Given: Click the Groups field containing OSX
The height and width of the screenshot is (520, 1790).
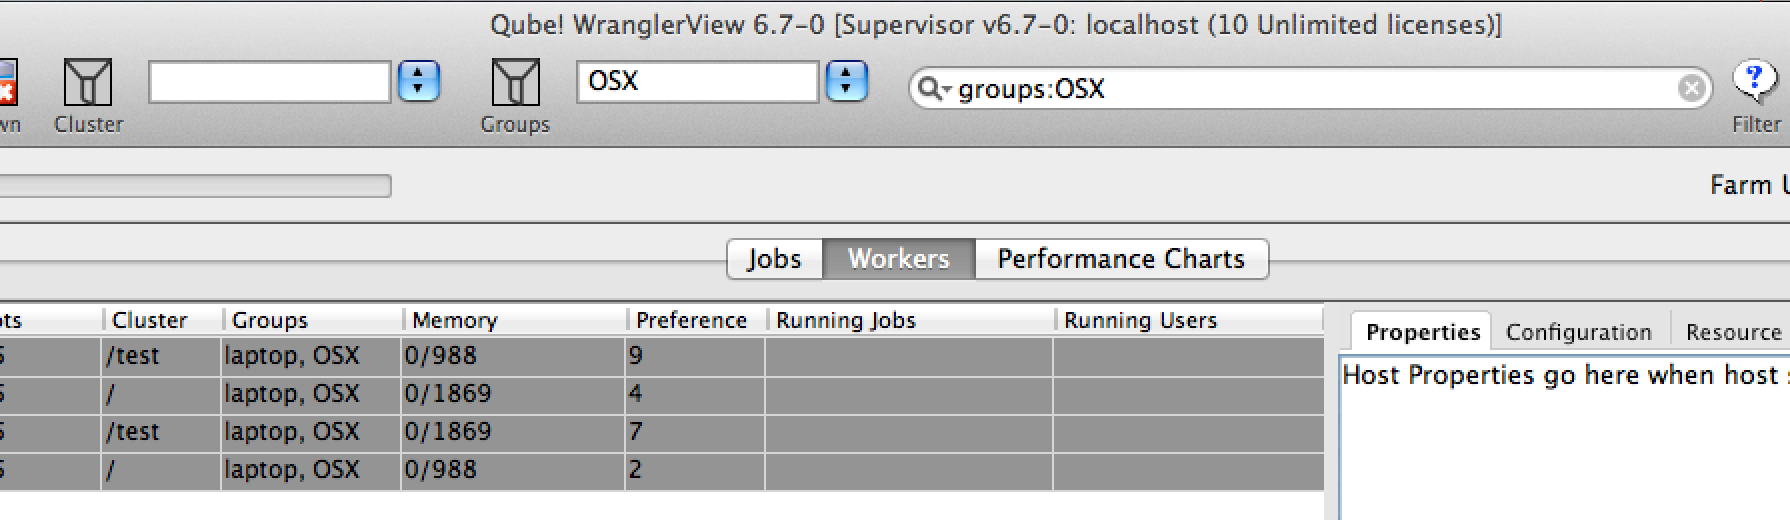Looking at the screenshot, I should pyautogui.click(x=697, y=82).
